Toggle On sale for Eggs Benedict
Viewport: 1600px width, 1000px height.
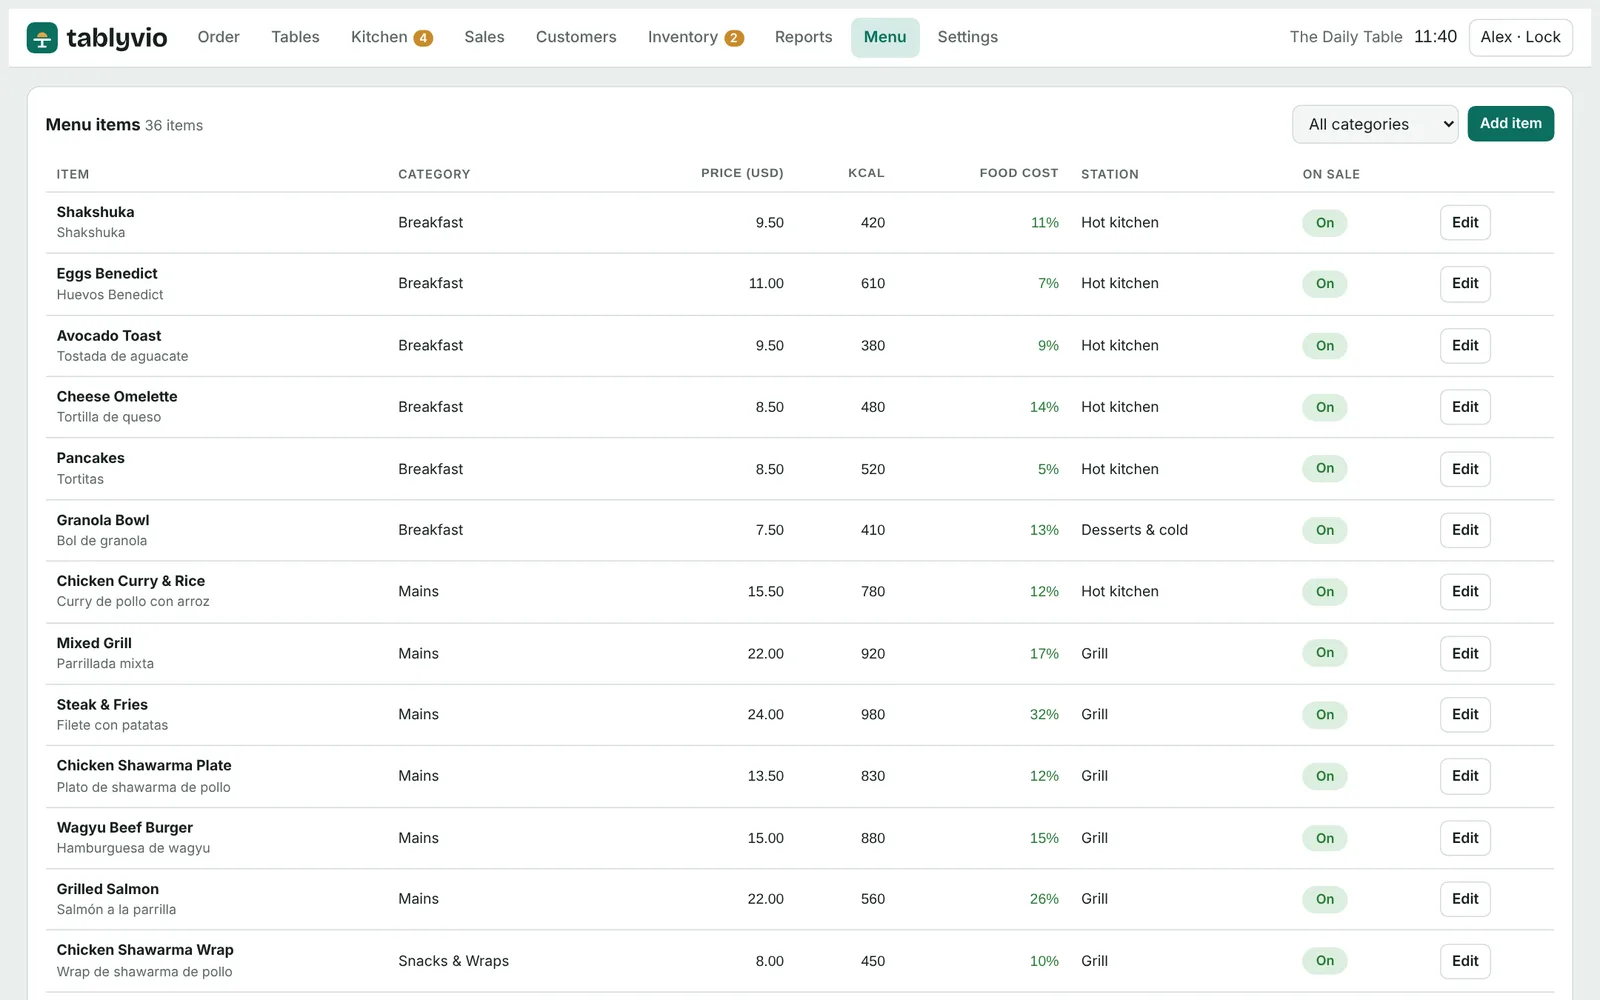(1324, 284)
